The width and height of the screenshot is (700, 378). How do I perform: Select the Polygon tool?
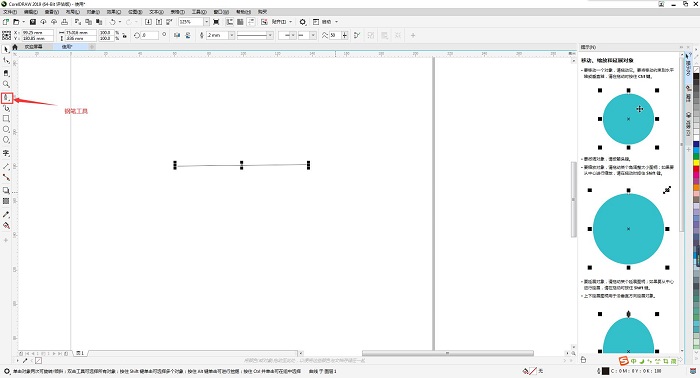click(6, 140)
